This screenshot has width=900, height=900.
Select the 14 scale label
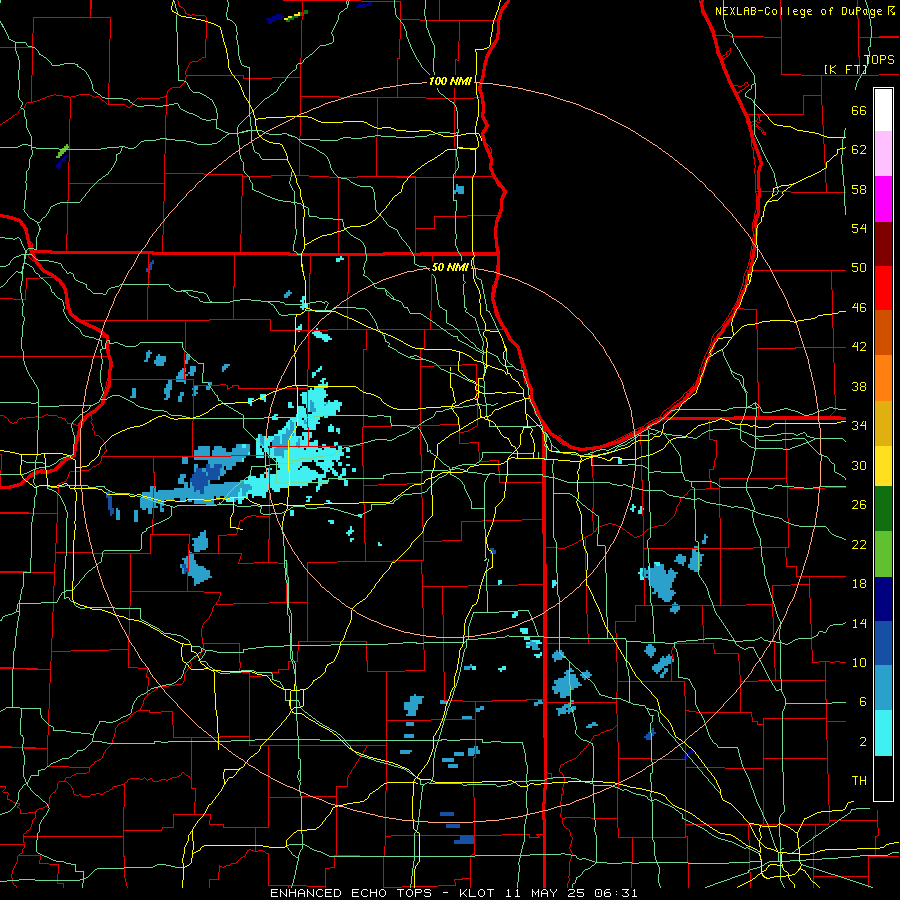coord(859,623)
